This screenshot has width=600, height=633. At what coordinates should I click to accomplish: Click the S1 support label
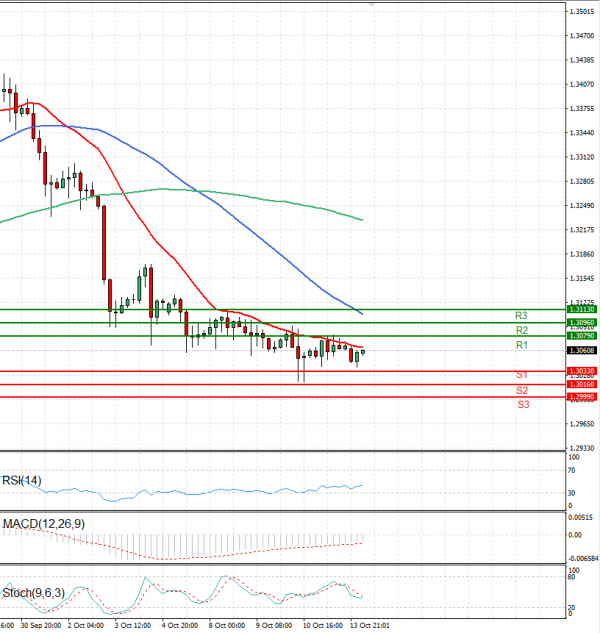coord(522,375)
